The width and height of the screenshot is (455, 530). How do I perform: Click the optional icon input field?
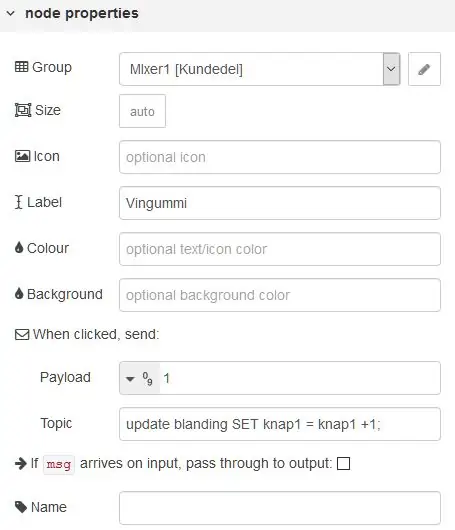tap(280, 157)
